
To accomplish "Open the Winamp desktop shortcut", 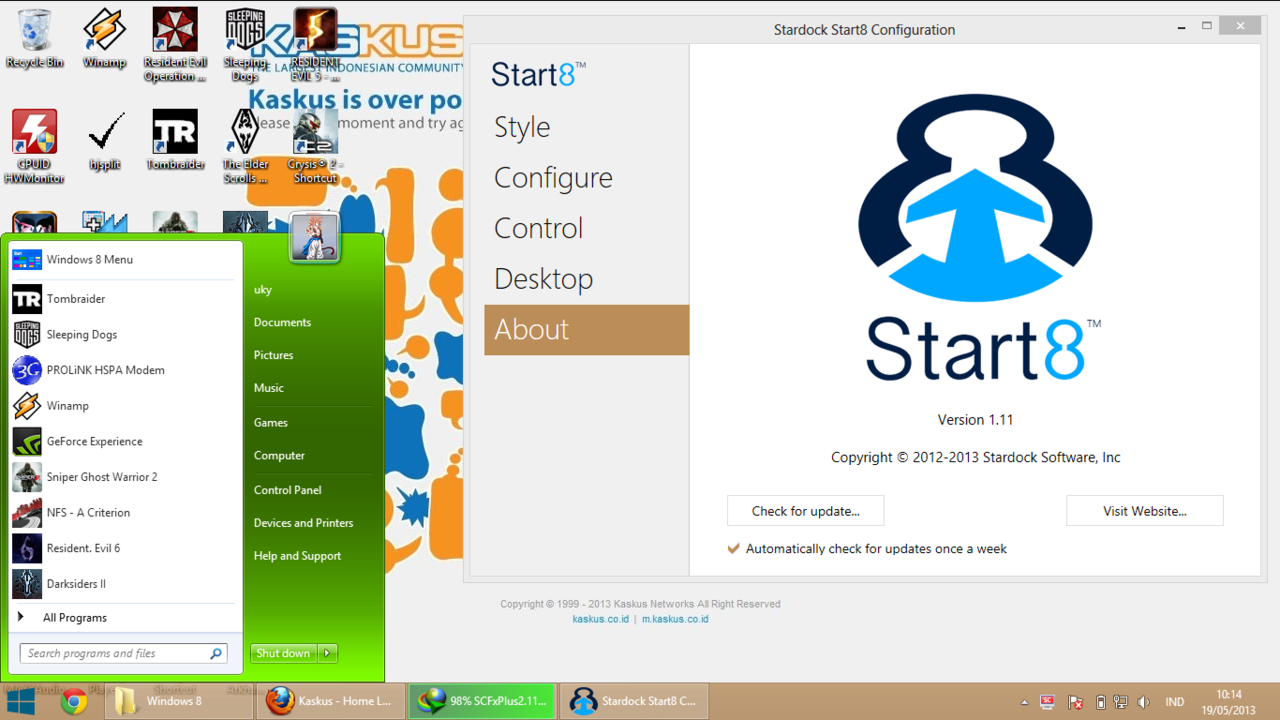I will [104, 40].
